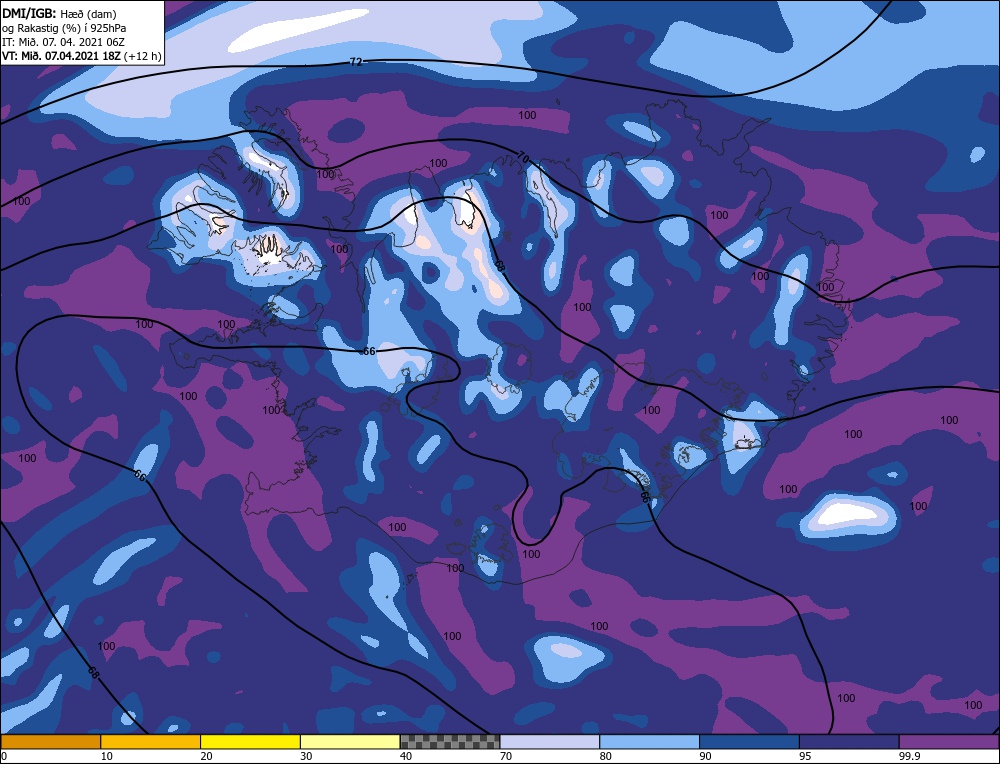Click the grey checkered 40–70 legend swatch
Screen dimensions: 1000x764
click(x=450, y=742)
